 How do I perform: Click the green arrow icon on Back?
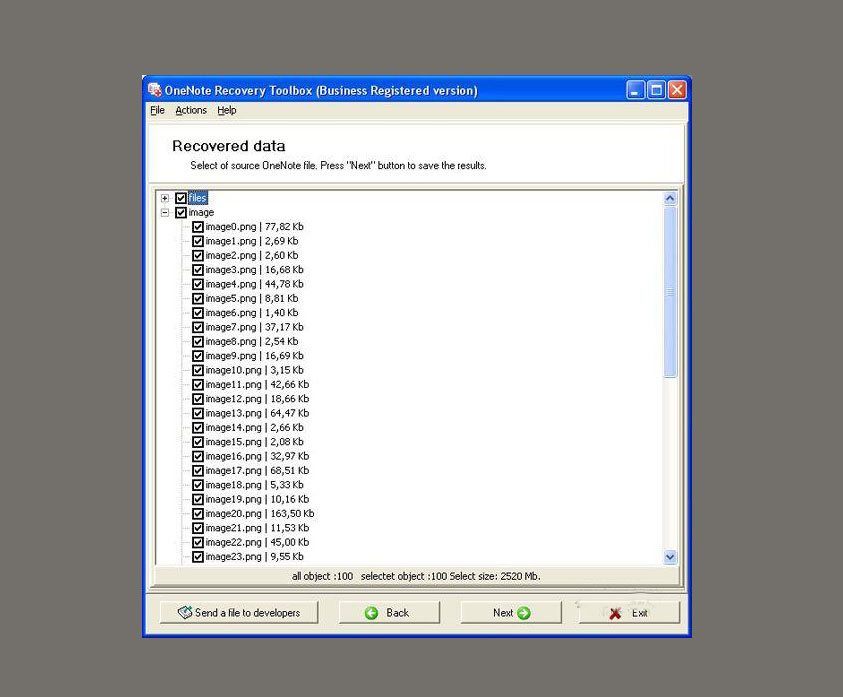372,613
